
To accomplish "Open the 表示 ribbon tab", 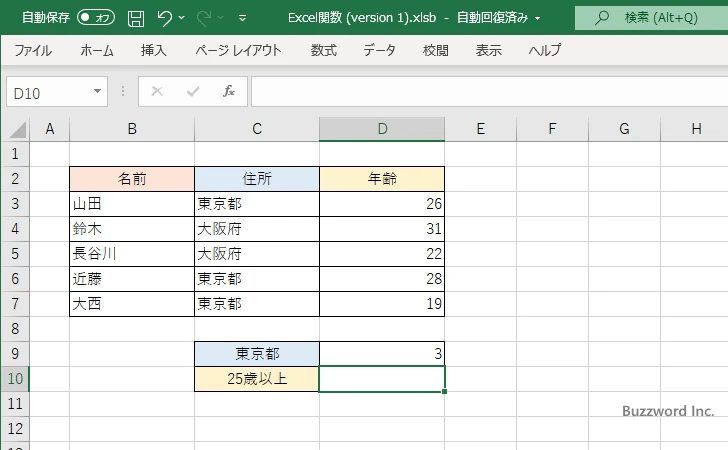I will (488, 50).
